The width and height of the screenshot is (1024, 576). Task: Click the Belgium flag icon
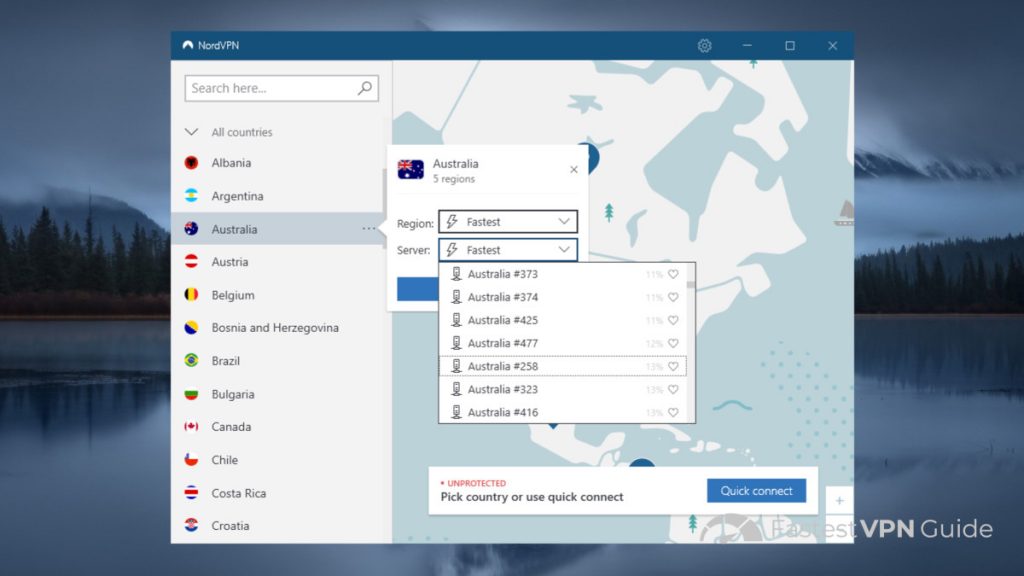[191, 295]
